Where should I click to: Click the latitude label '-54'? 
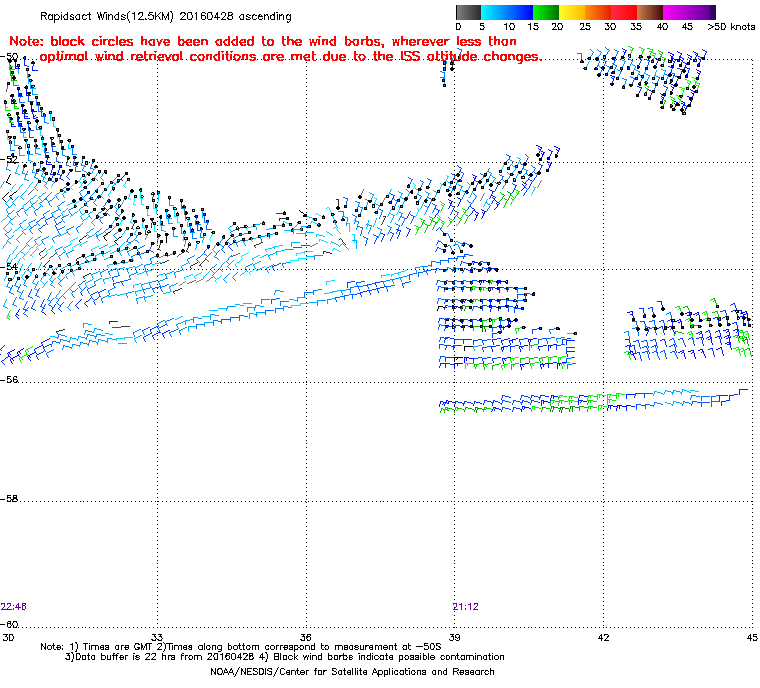(x=10, y=267)
